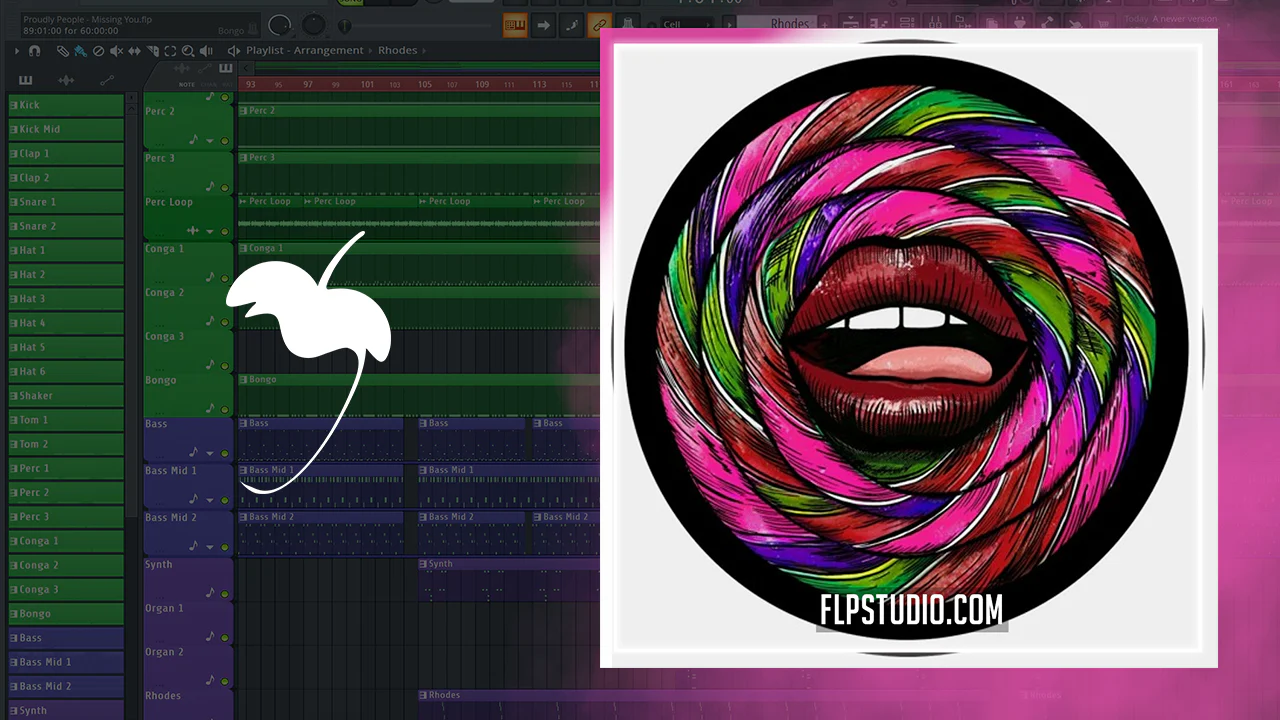Image resolution: width=1280 pixels, height=720 pixels.
Task: Select the Tom 2 pattern in the picker
Action: click(x=66, y=444)
